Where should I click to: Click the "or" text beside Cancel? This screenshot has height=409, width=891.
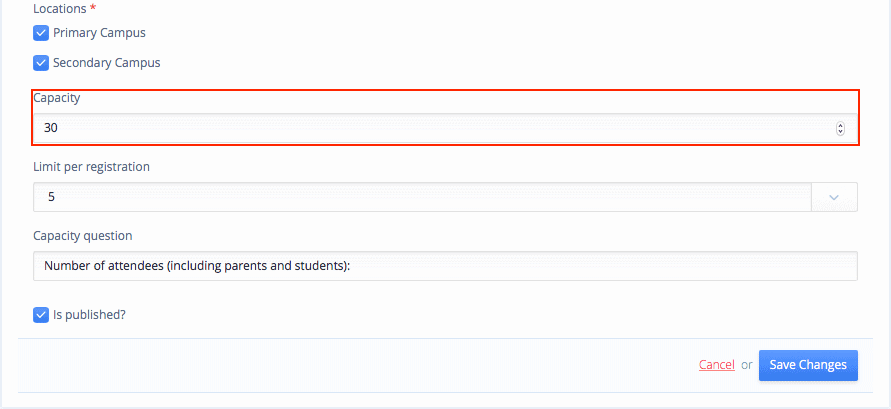coord(747,365)
